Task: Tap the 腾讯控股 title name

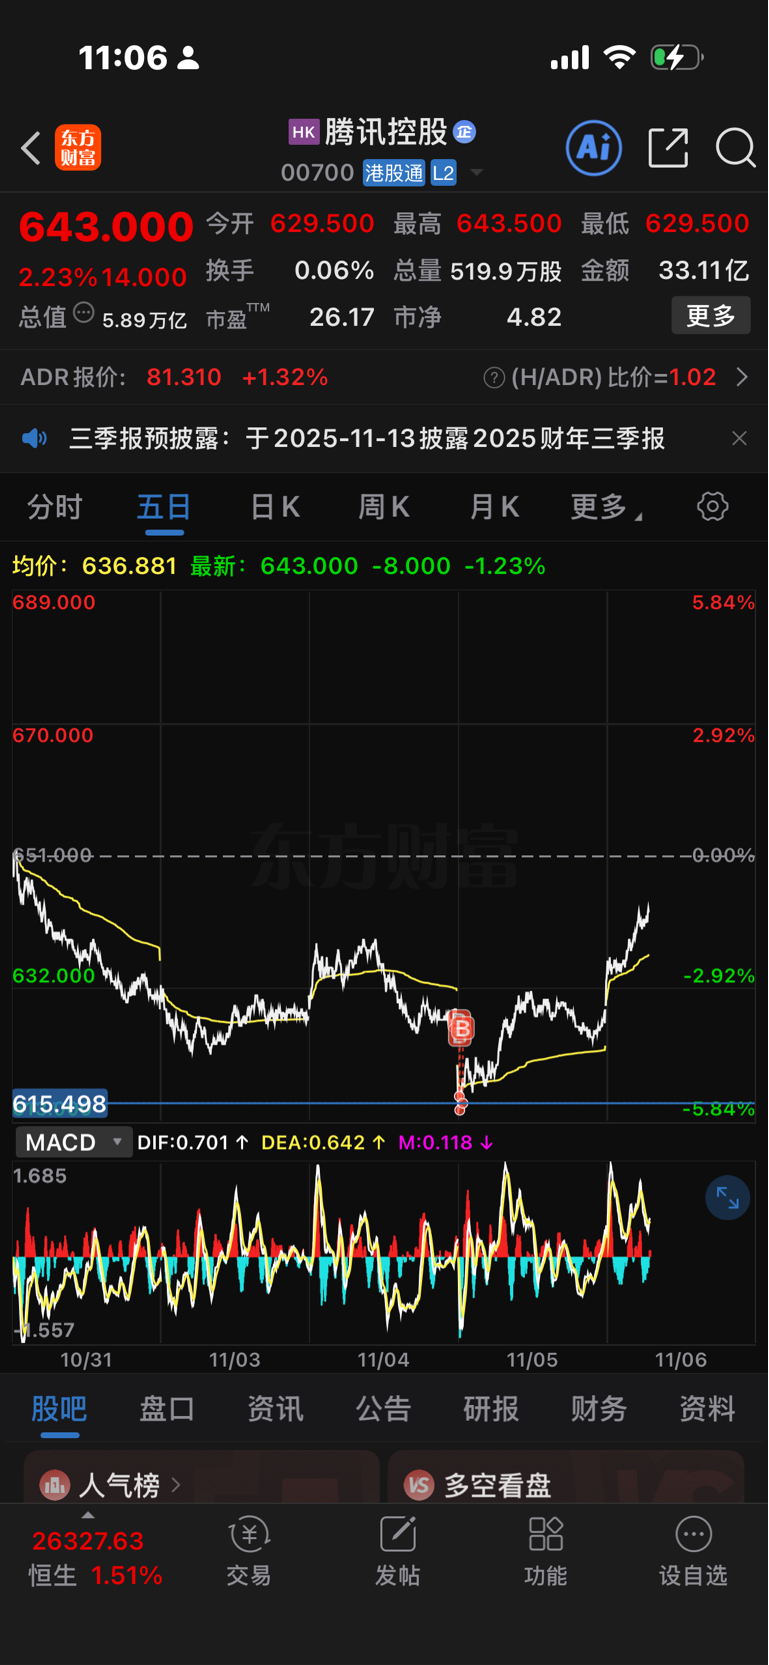Action: (386, 132)
